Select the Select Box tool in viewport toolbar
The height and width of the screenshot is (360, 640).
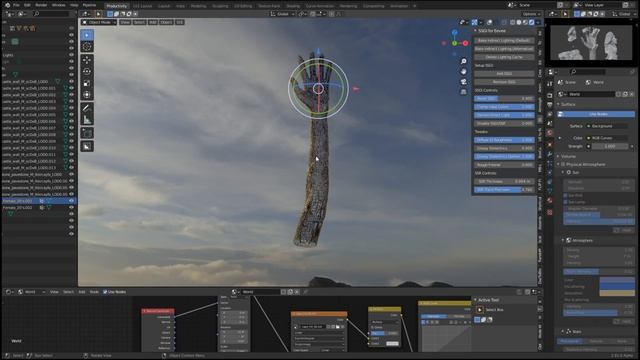coord(87,35)
